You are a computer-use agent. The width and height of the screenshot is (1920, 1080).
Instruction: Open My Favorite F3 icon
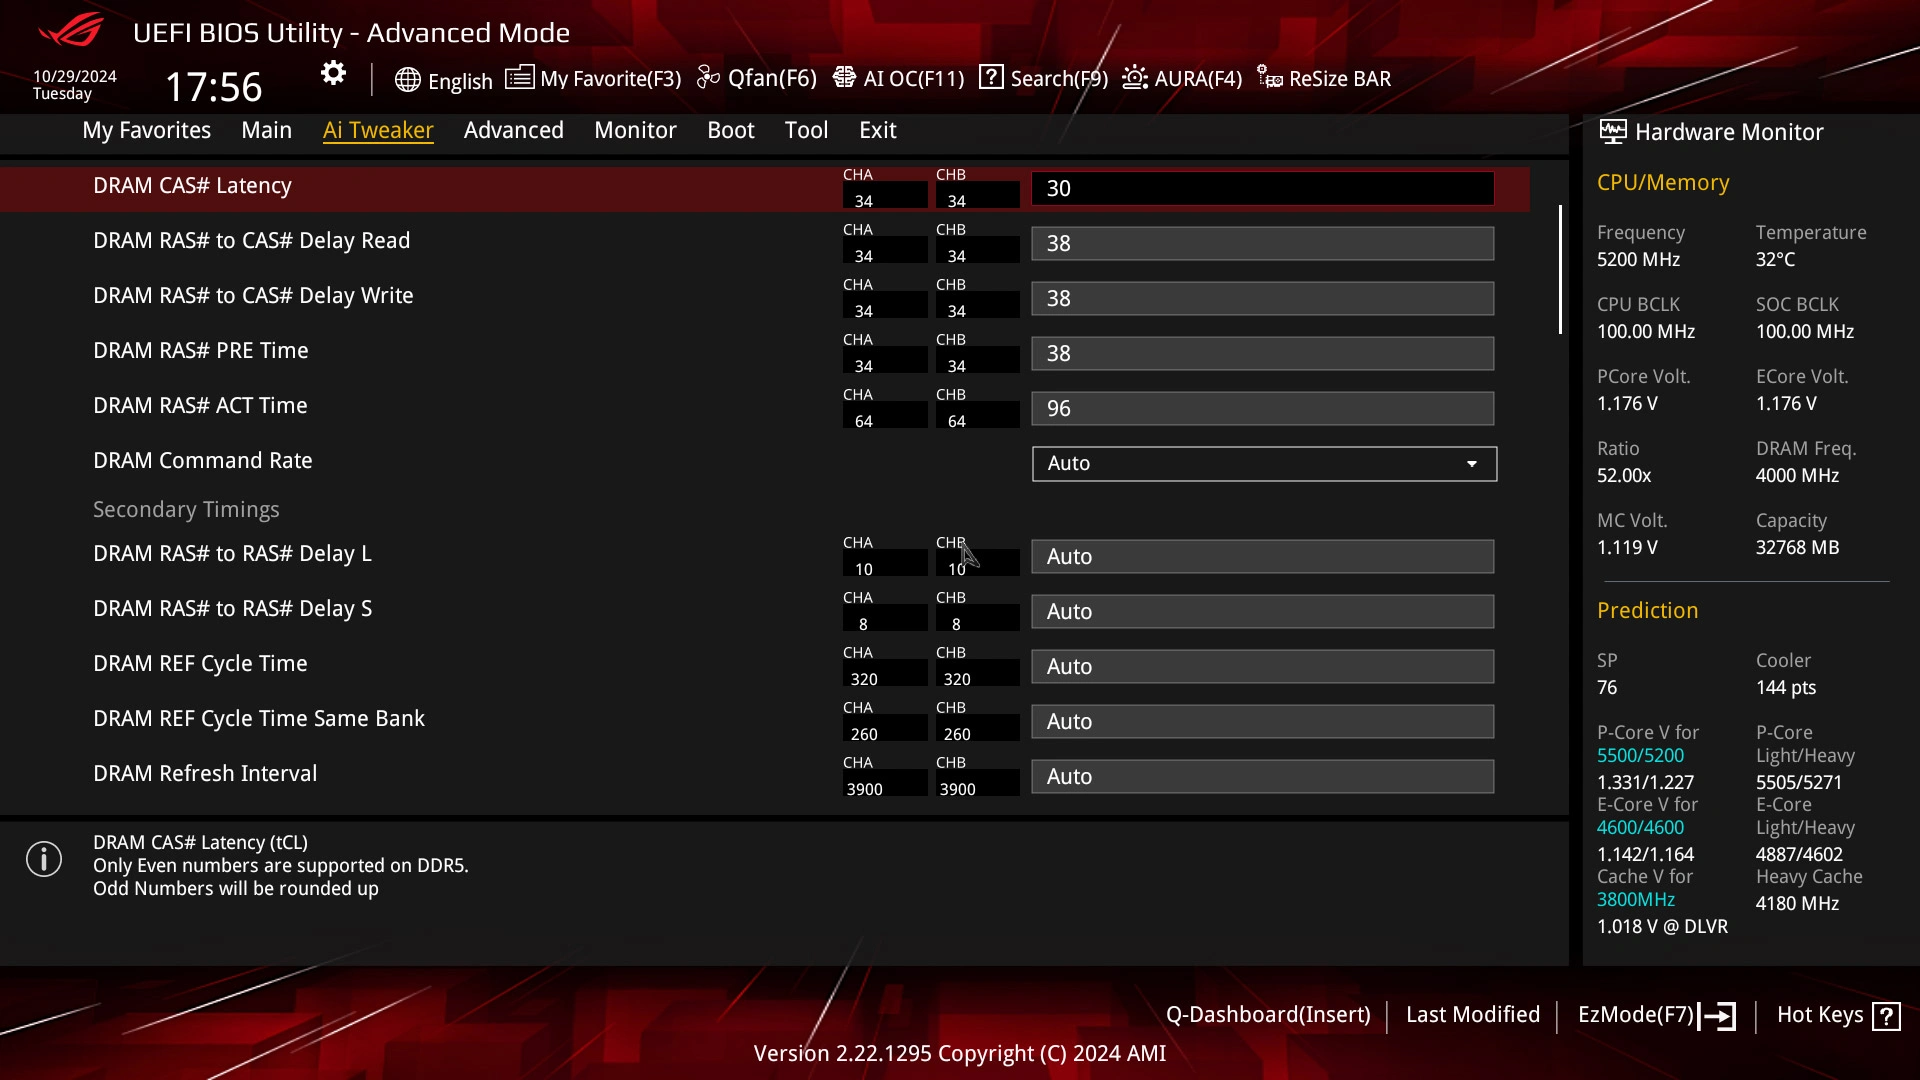(x=518, y=78)
